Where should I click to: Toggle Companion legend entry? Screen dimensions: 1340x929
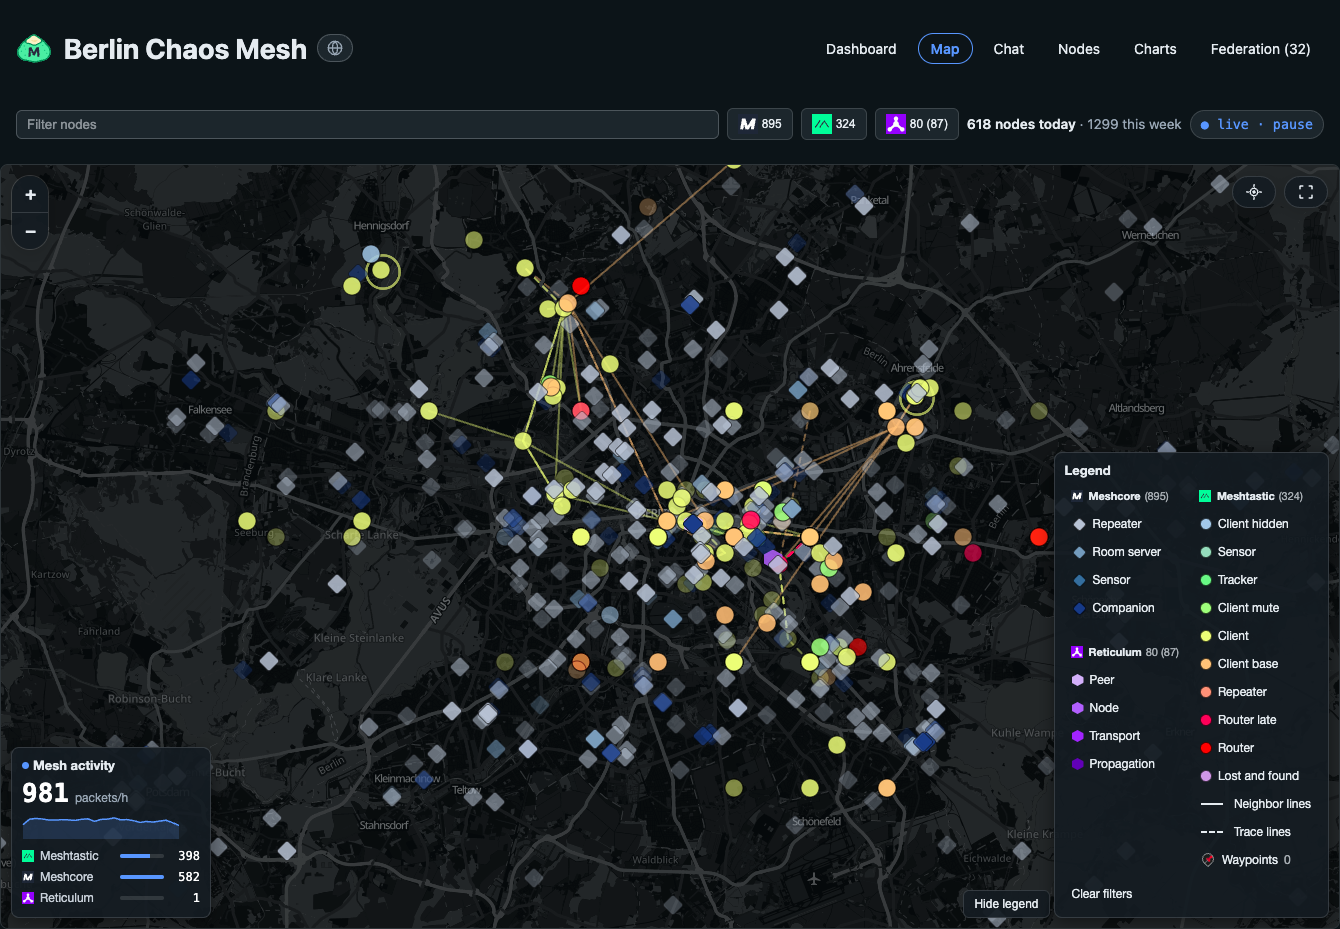coord(1113,608)
